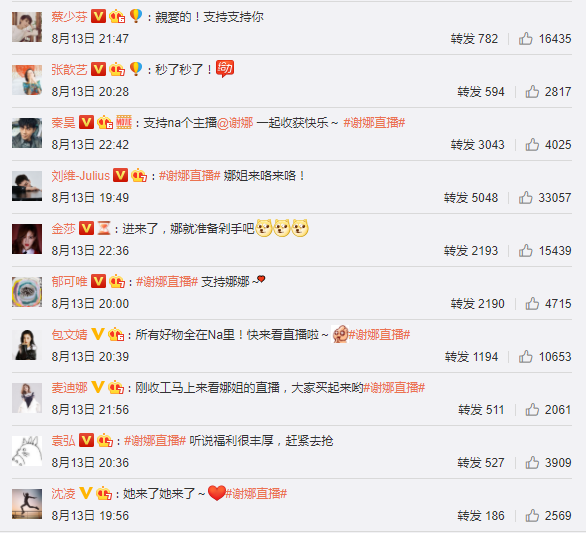Open #谢娜直播# hashtag in 刘维-Julius's comment
This screenshot has width=586, height=533.
pyautogui.click(x=189, y=176)
